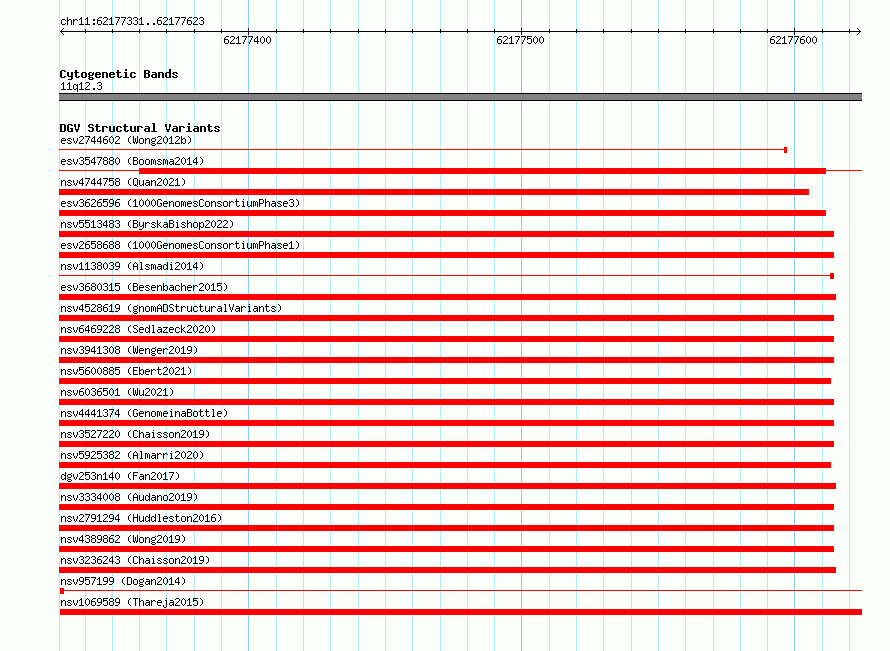Click the red end marker of nsv1138039 line
The height and width of the screenshot is (651, 890).
tap(832, 276)
